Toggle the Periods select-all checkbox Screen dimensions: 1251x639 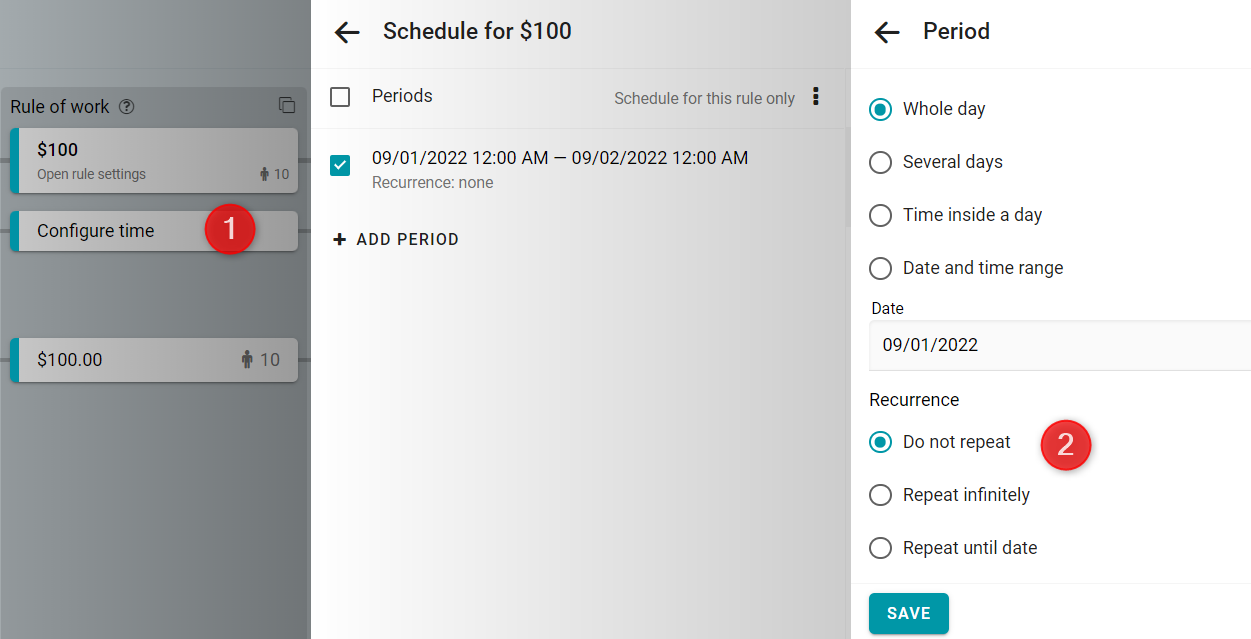click(x=340, y=97)
